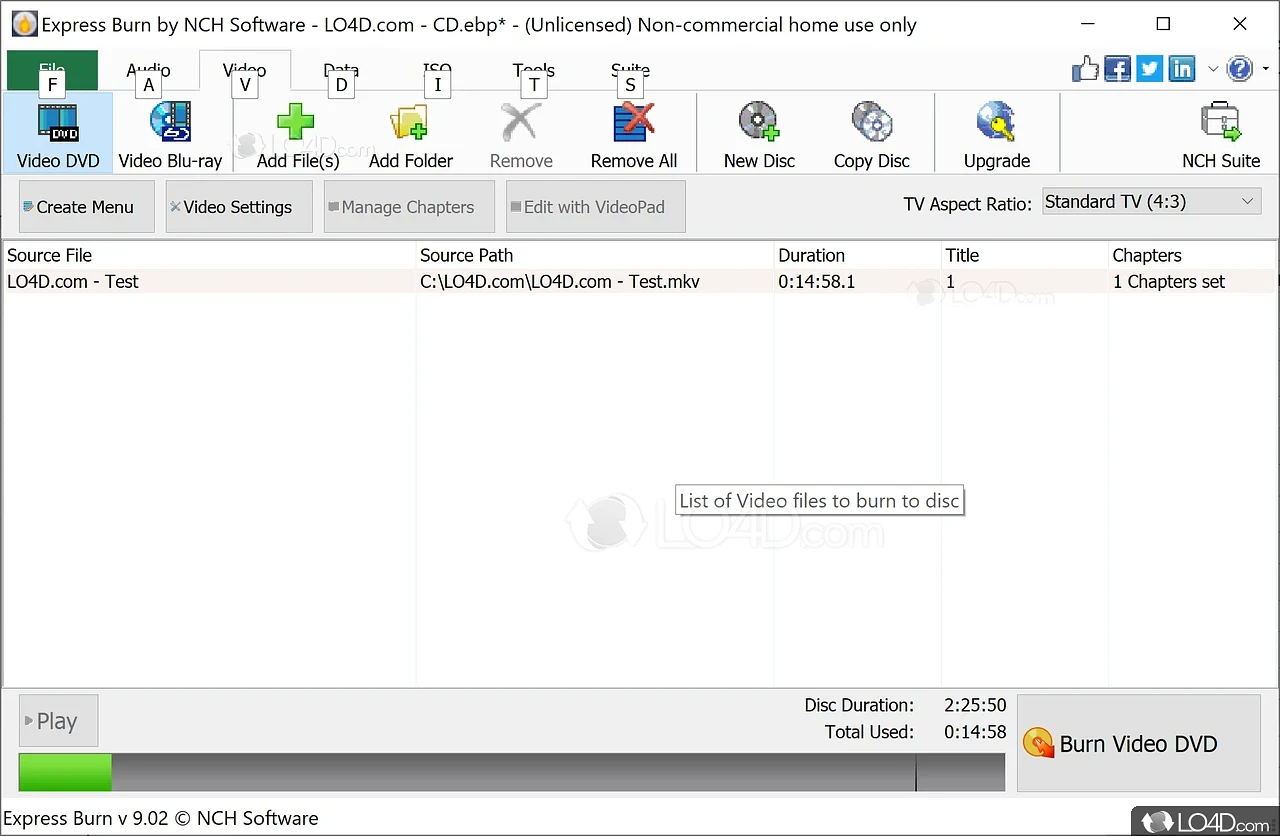Open the NCH Suite toolbox
1280x836 pixels.
click(x=1221, y=133)
